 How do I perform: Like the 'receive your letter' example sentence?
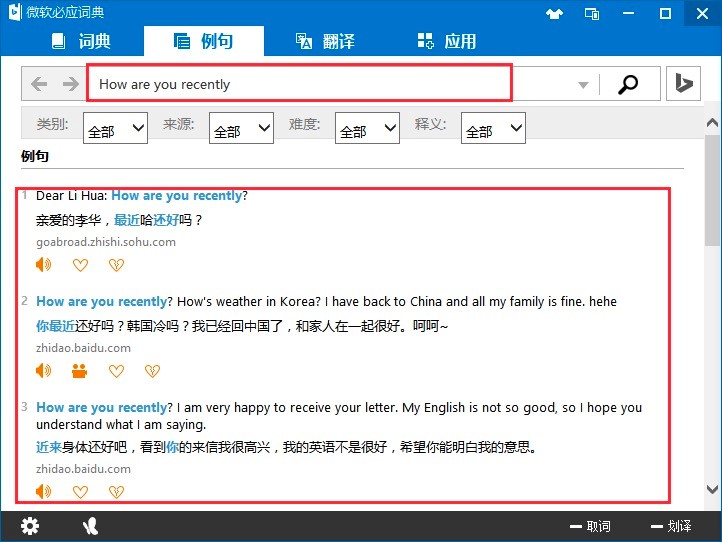click(x=80, y=492)
